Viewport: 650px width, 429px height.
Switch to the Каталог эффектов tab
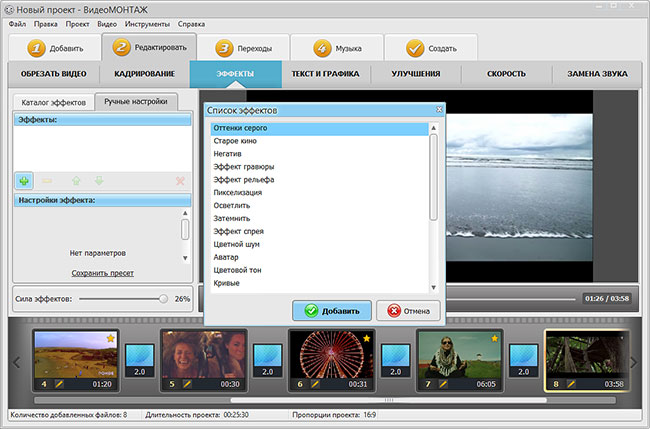53,102
